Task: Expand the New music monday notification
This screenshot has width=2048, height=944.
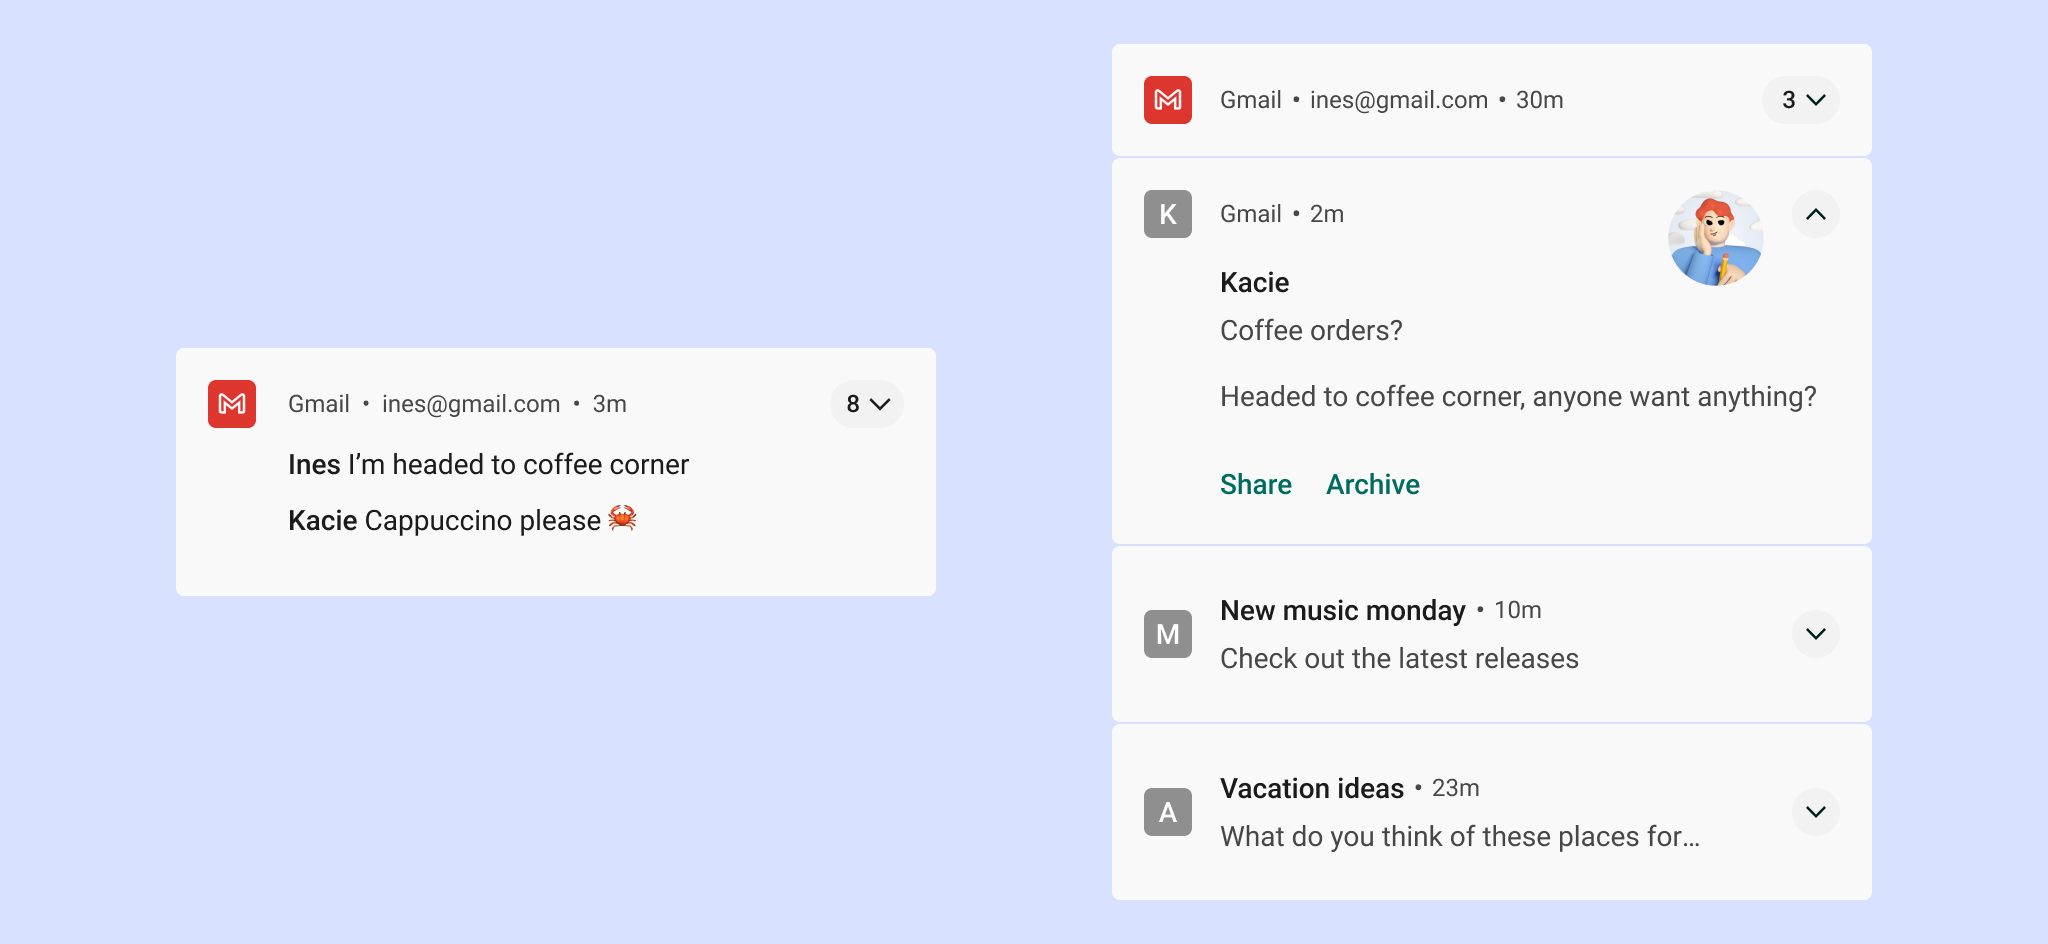Action: pyautogui.click(x=1816, y=634)
